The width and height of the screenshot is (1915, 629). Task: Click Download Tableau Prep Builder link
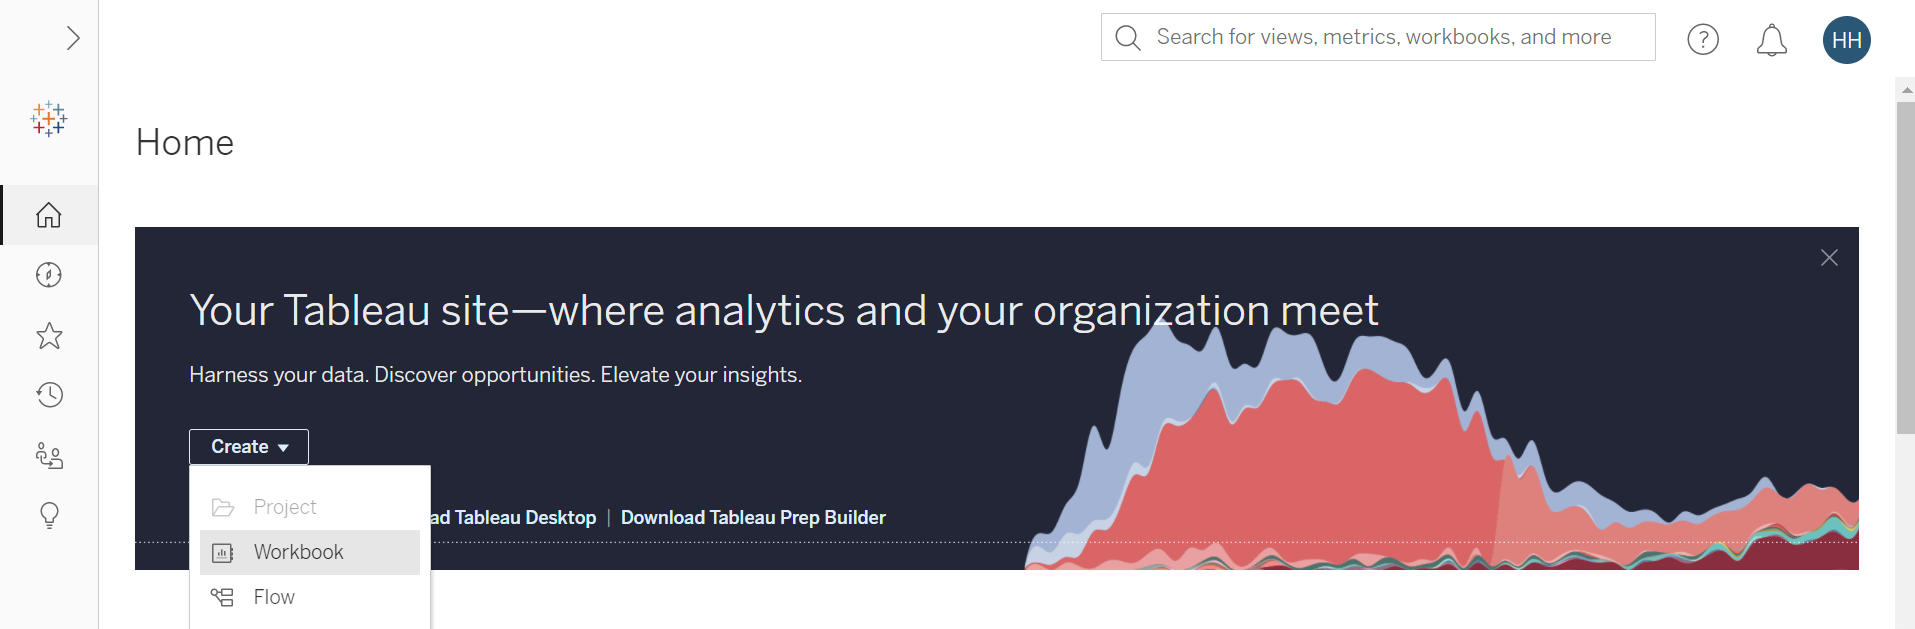point(753,517)
